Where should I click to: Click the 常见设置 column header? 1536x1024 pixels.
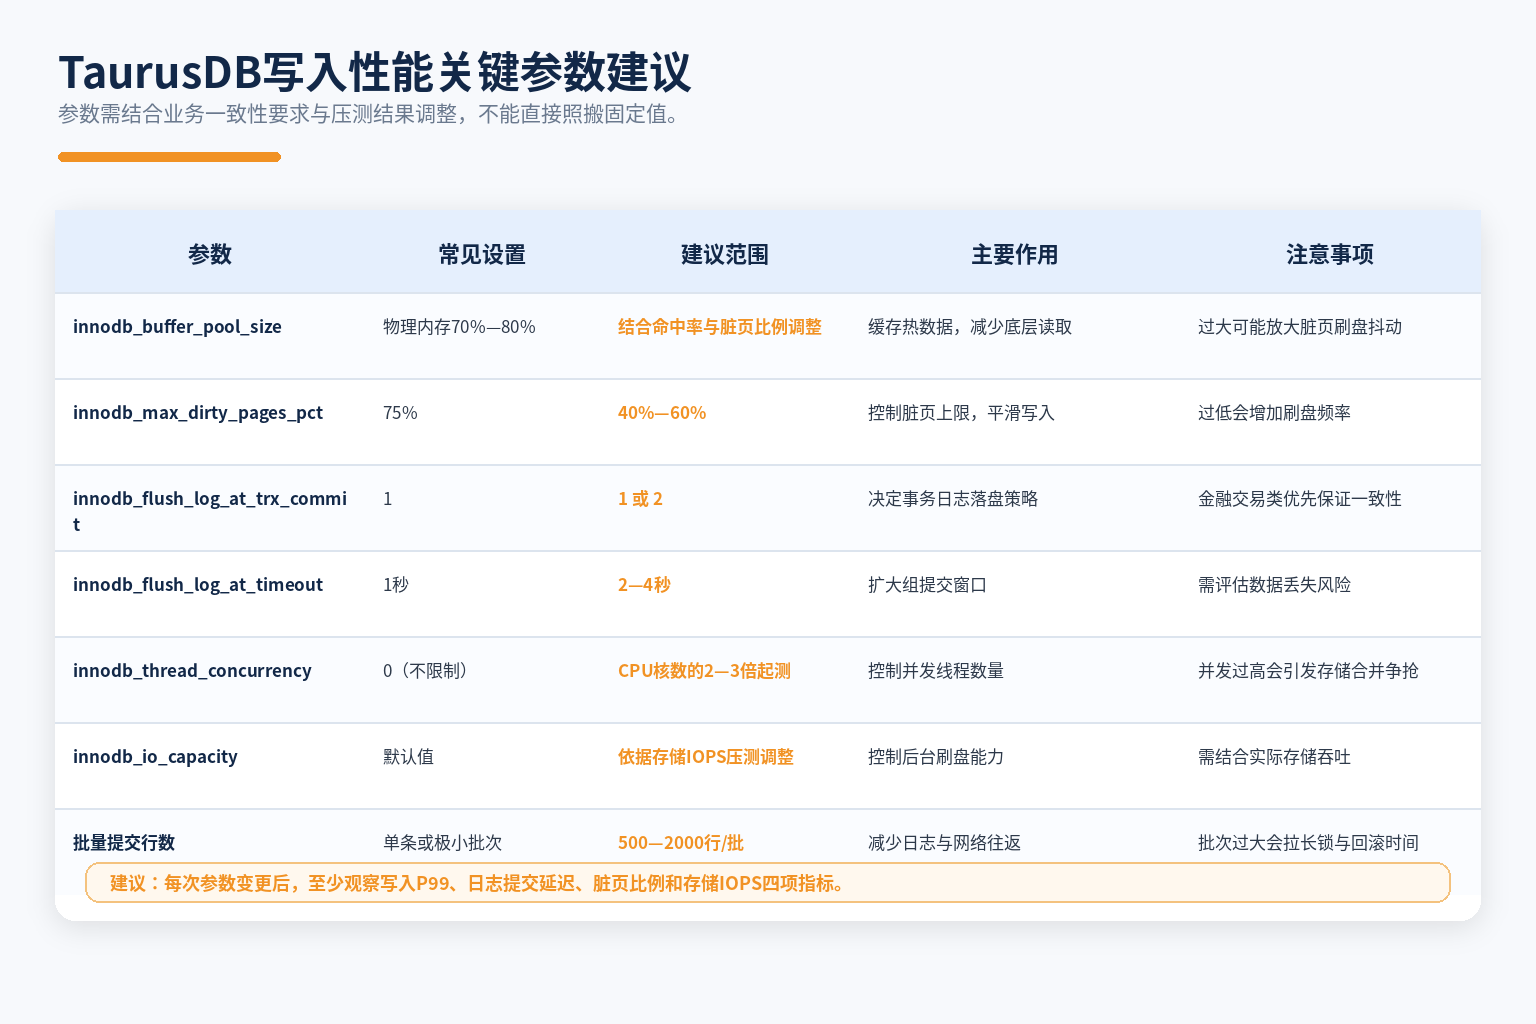(482, 254)
